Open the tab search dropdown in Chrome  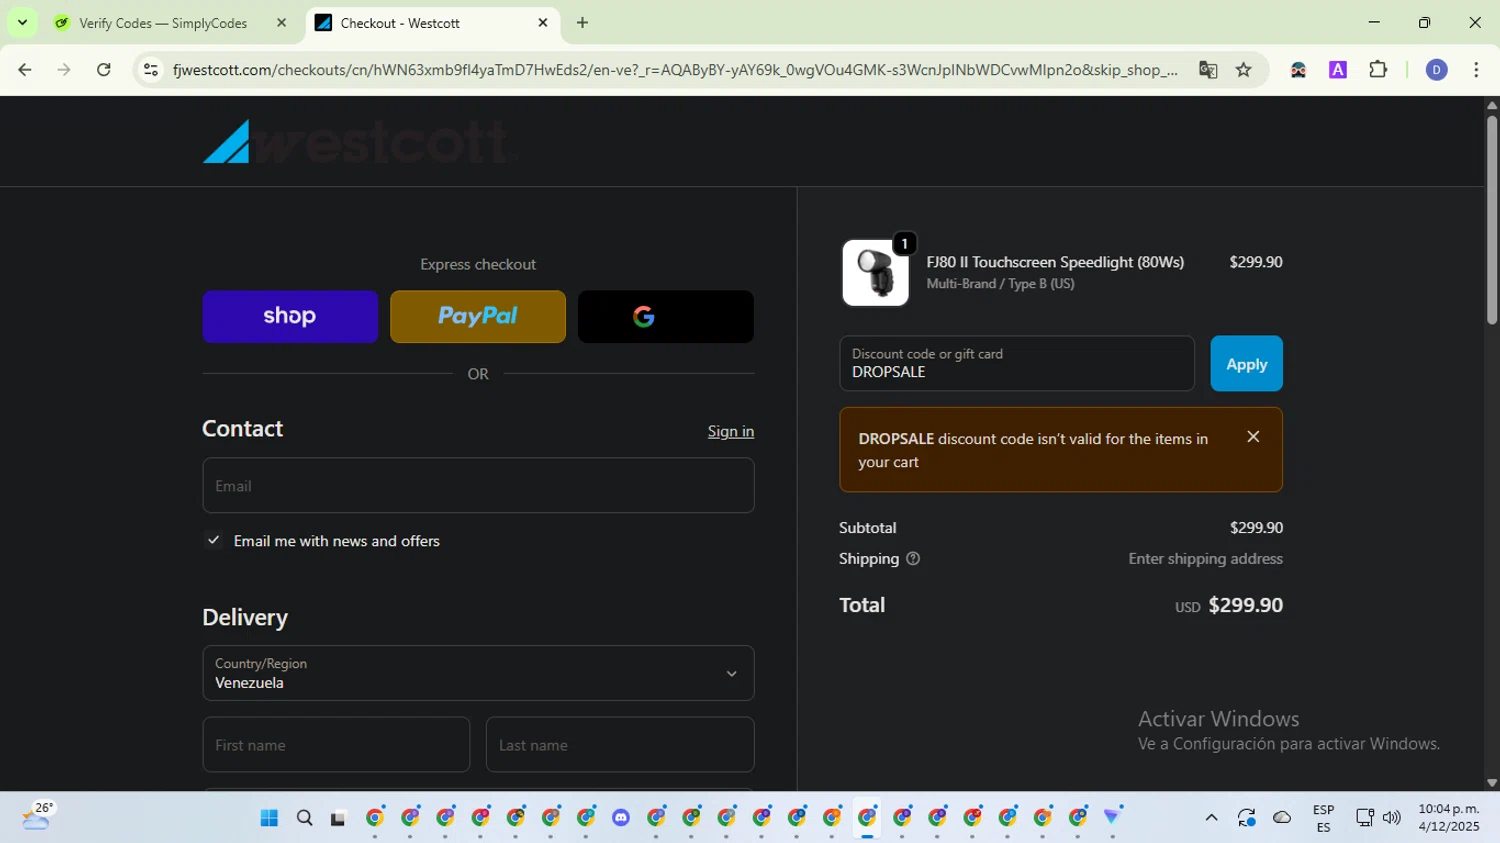(x=22, y=22)
